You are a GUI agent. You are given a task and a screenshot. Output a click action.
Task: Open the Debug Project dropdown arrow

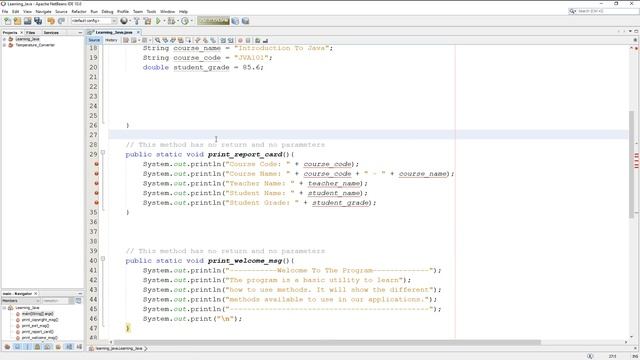[x=178, y=21]
